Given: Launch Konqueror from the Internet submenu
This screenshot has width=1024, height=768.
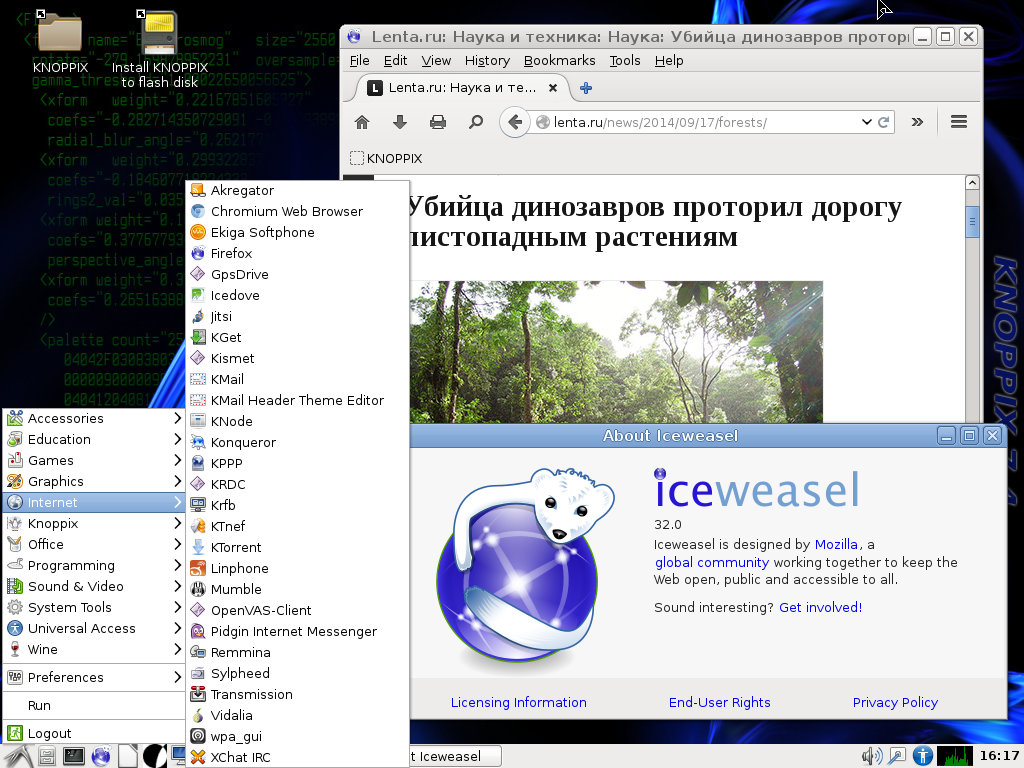Looking at the screenshot, I should point(298,442).
